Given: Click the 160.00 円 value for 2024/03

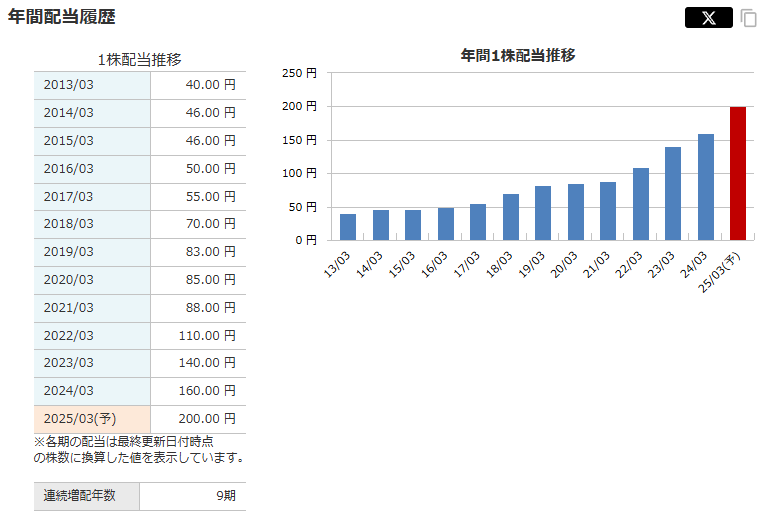Looking at the screenshot, I should (206, 391).
